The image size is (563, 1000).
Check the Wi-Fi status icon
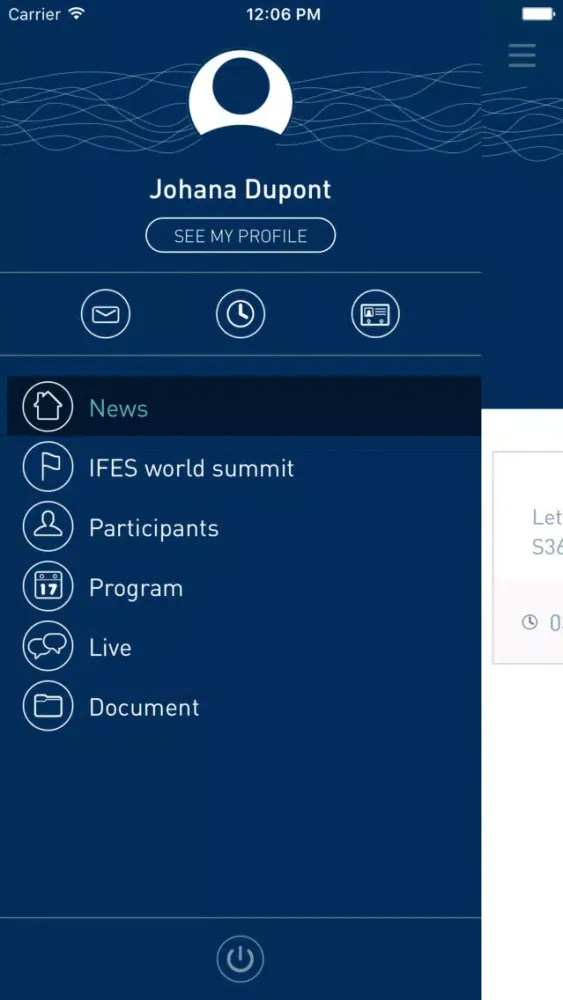coord(77,13)
